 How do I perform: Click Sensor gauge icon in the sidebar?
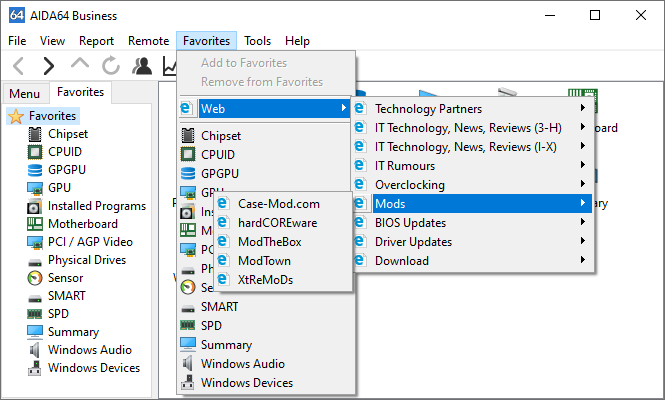point(35,278)
